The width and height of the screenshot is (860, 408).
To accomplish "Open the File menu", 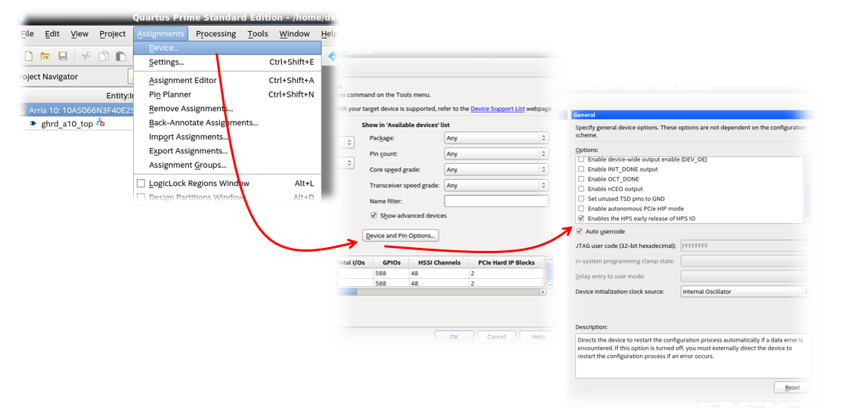I will (x=27, y=34).
